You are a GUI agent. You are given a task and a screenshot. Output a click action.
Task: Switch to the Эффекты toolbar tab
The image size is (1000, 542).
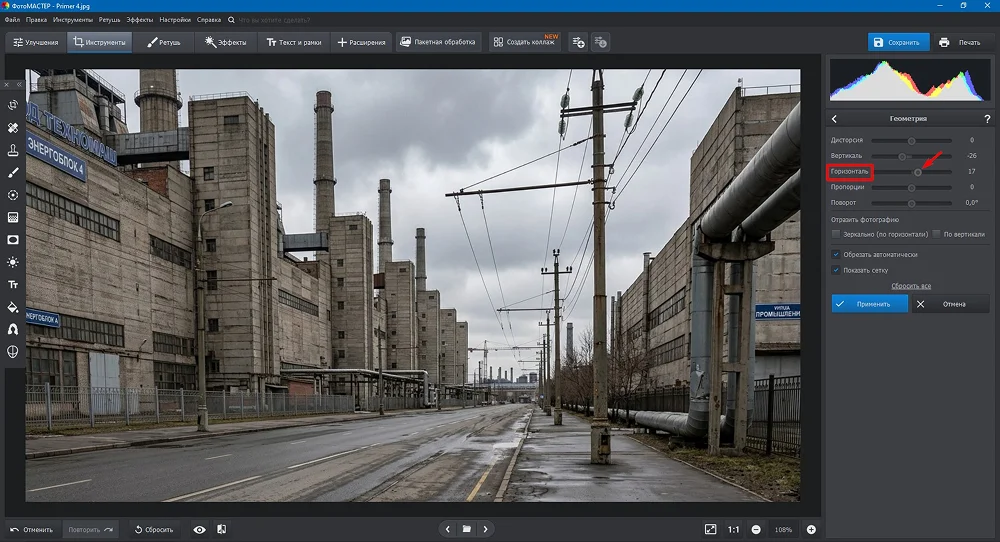pos(225,42)
